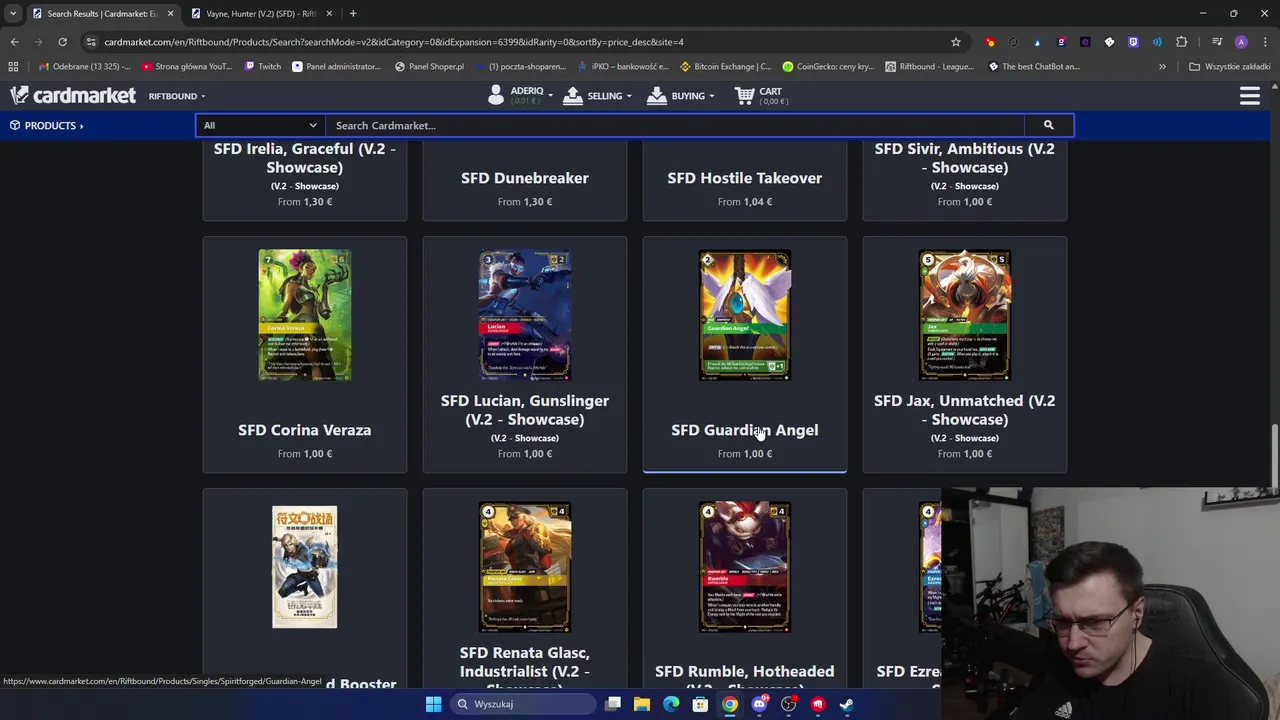Image resolution: width=1280 pixels, height=720 pixels.
Task: Click the Renata Glasc card image
Action: [525, 567]
